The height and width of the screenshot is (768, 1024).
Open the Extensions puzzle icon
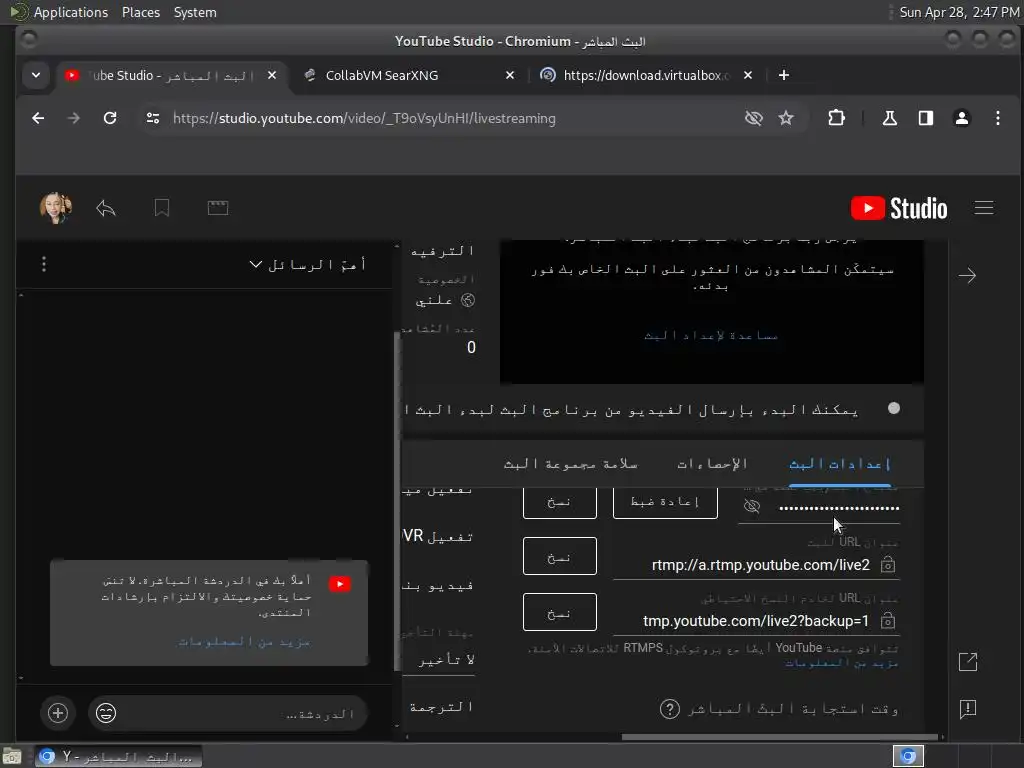tap(837, 118)
